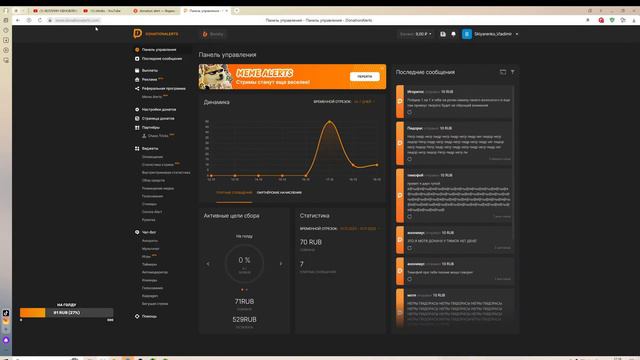Image resolution: width=640 pixels, height=360 pixels.
Task: Go back in browser navigation
Action: click(x=18, y=20)
